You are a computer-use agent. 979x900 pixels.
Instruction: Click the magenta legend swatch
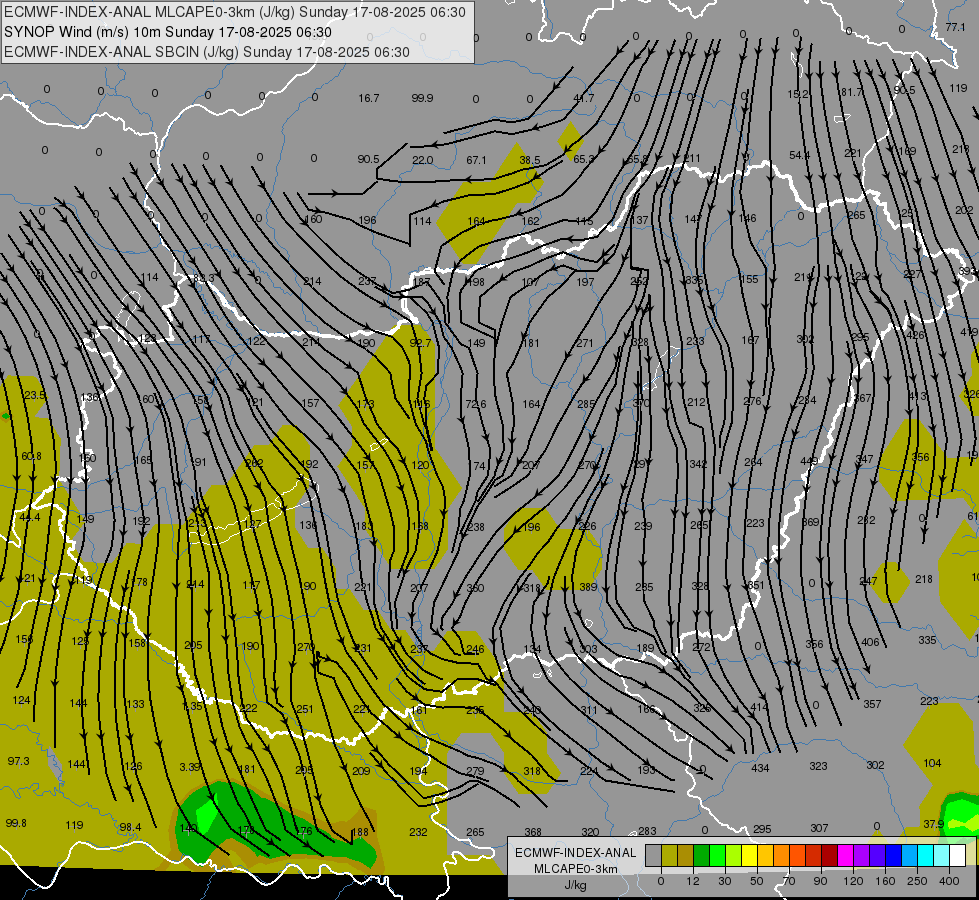[845, 855]
